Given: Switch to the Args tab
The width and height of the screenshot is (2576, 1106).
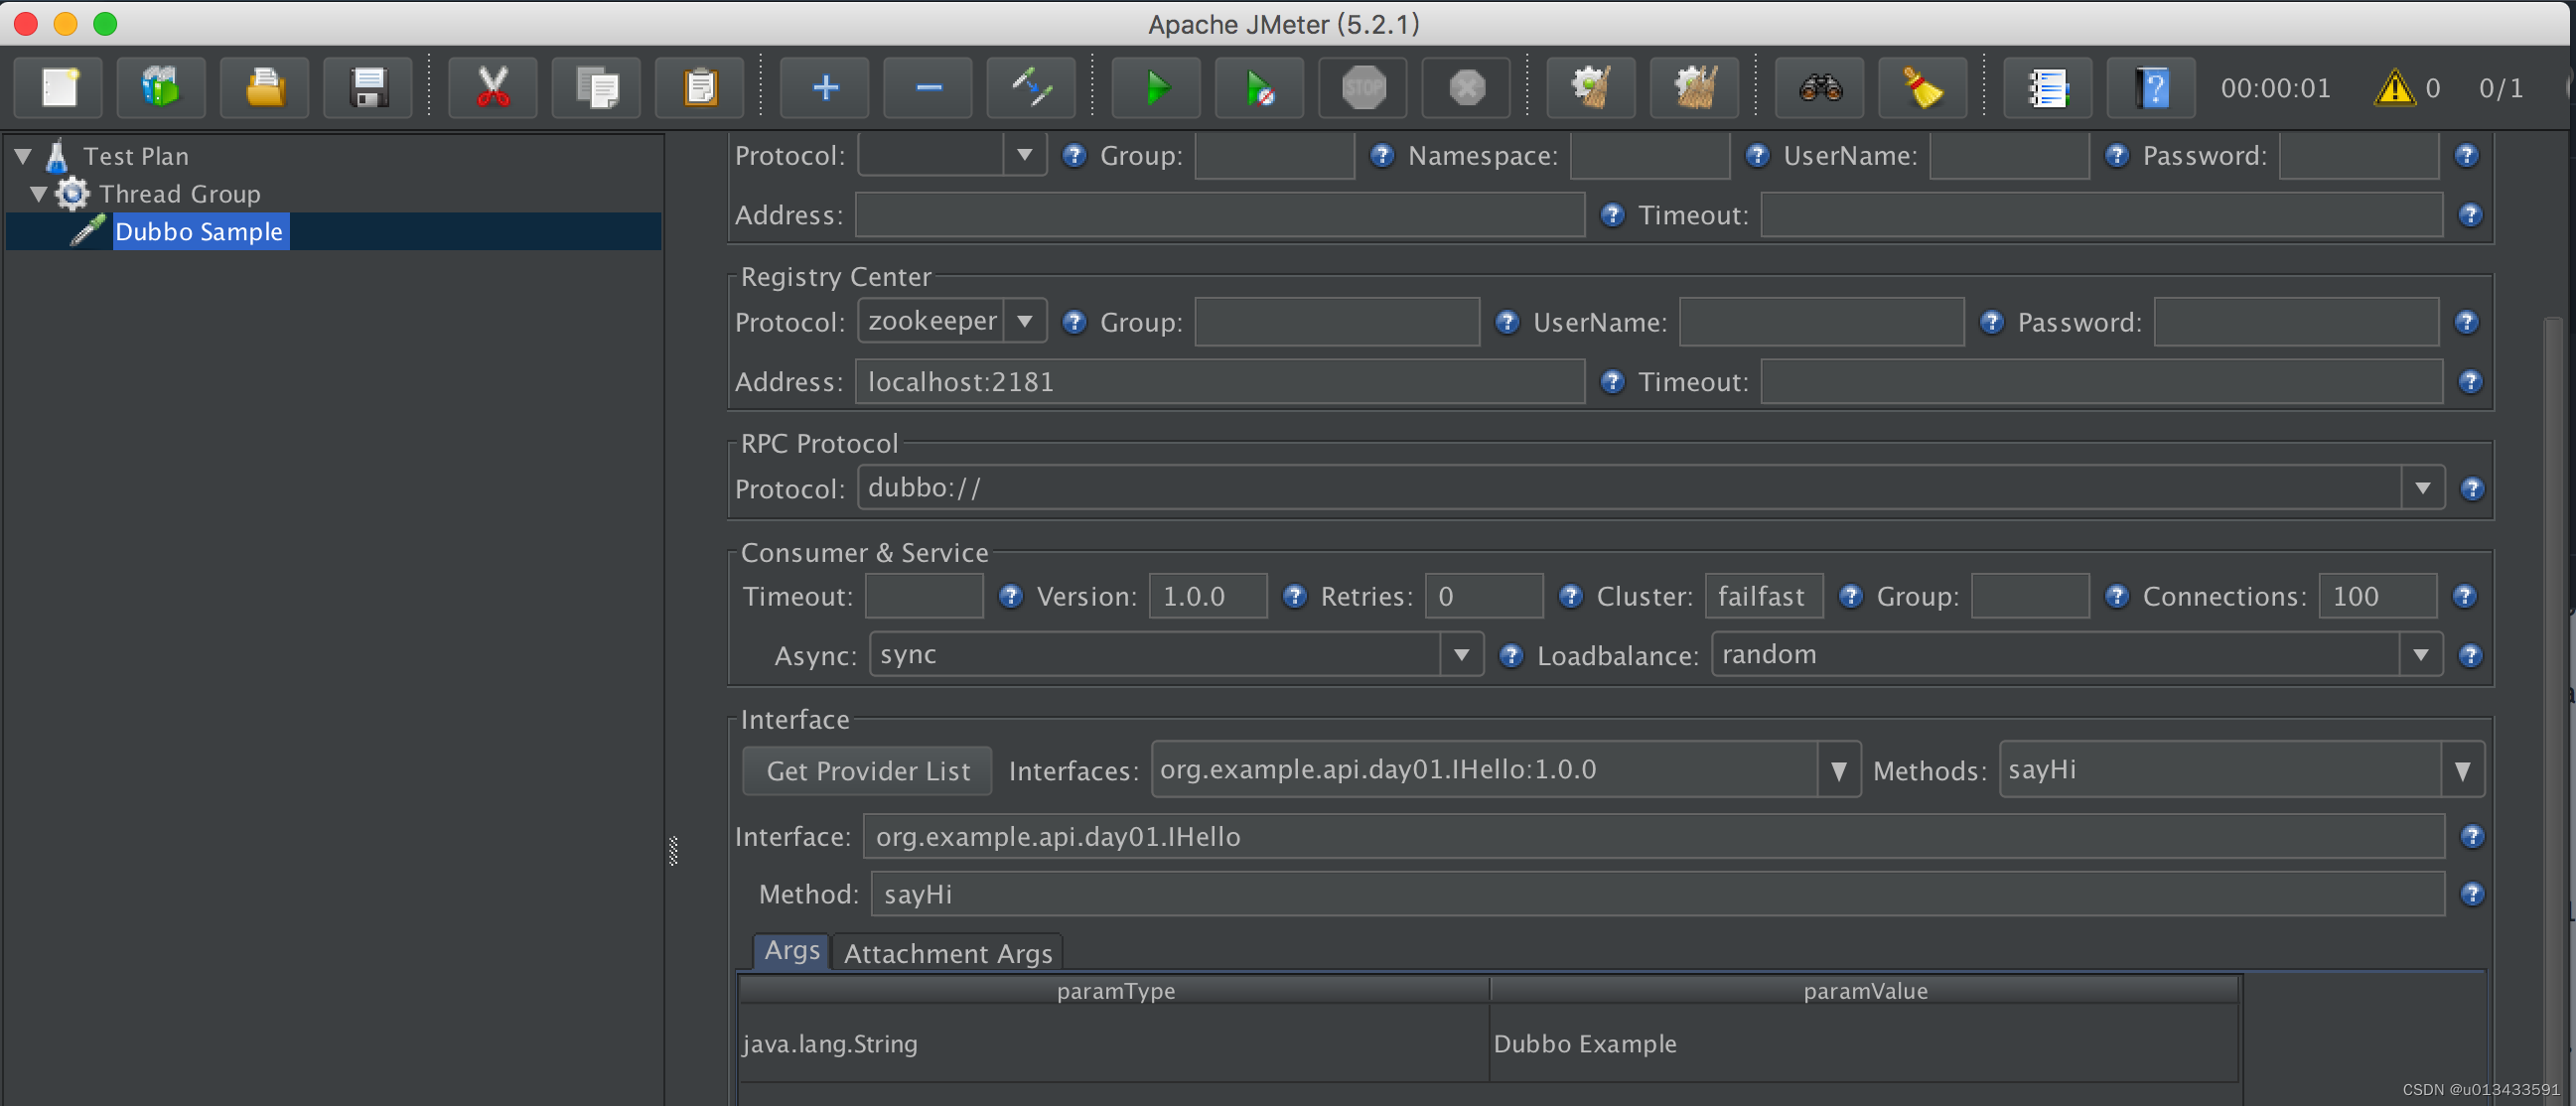Looking at the screenshot, I should (791, 951).
